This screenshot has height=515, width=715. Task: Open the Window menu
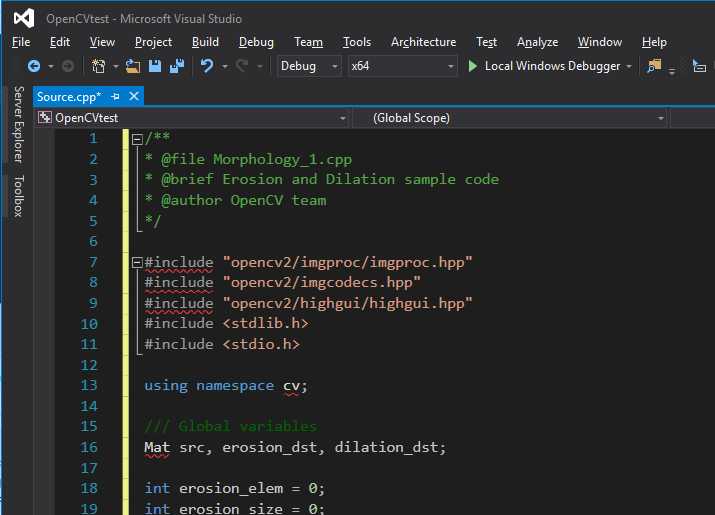[x=600, y=42]
